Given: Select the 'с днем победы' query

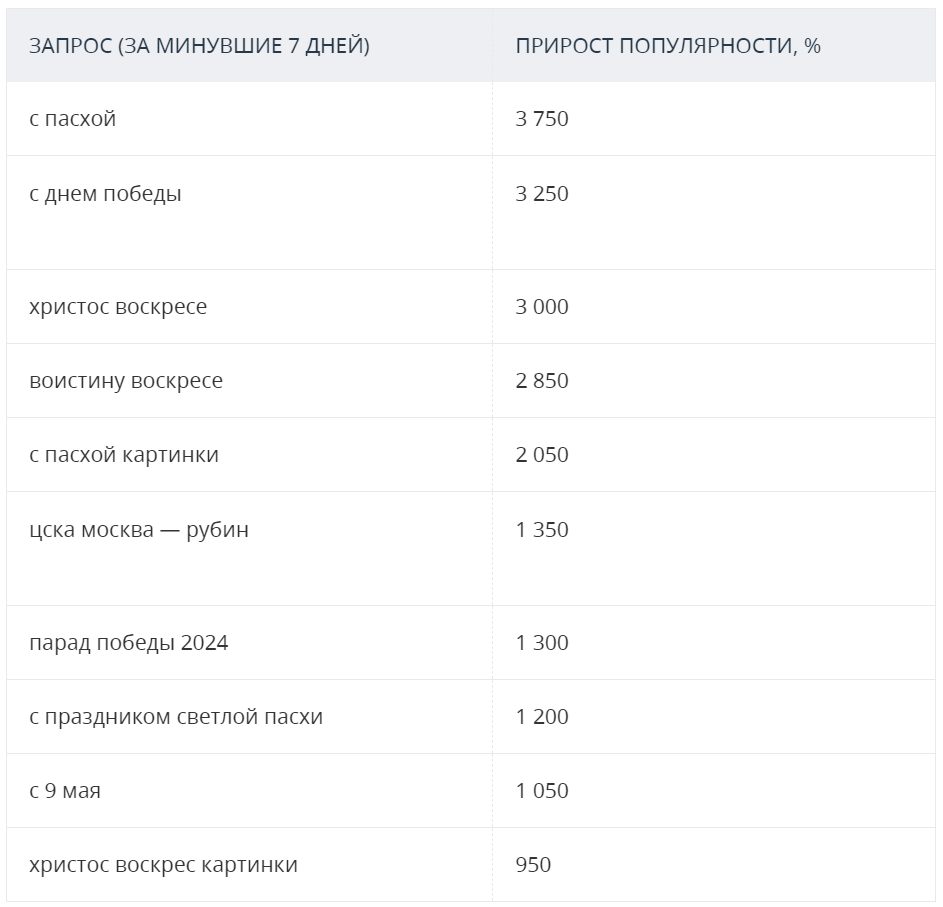Looking at the screenshot, I should point(105,194).
